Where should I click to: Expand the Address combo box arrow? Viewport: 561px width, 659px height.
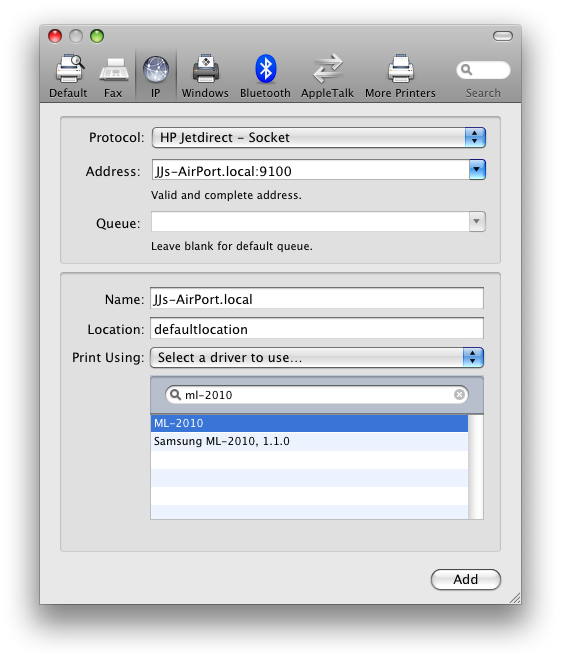[477, 169]
